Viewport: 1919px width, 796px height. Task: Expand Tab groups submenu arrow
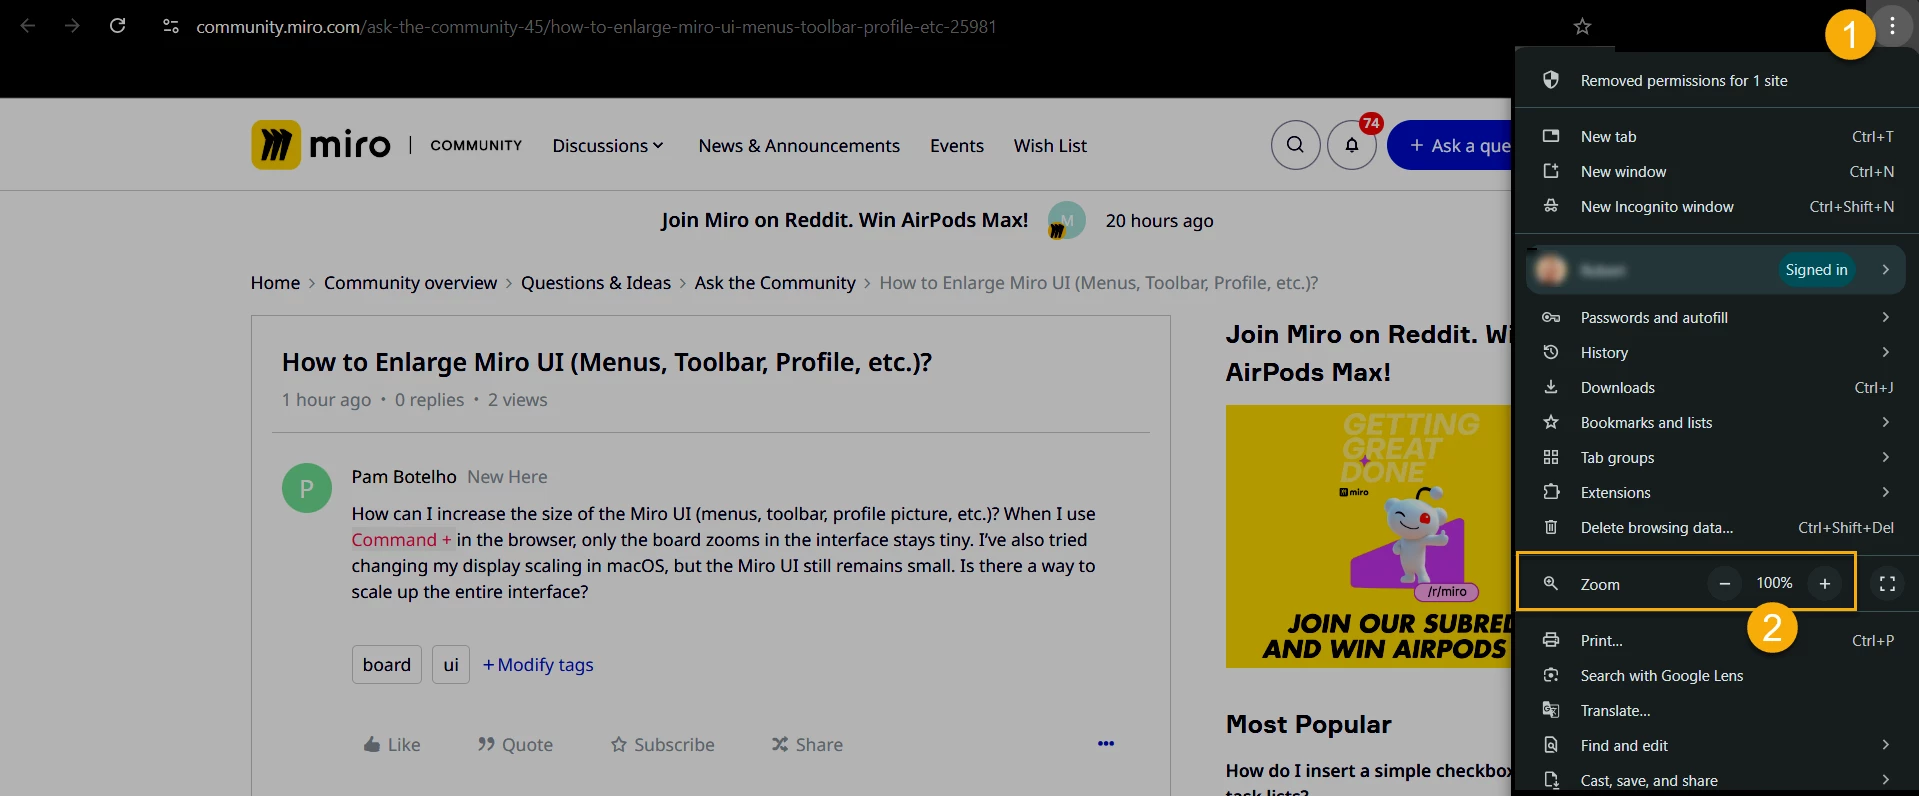[1885, 457]
